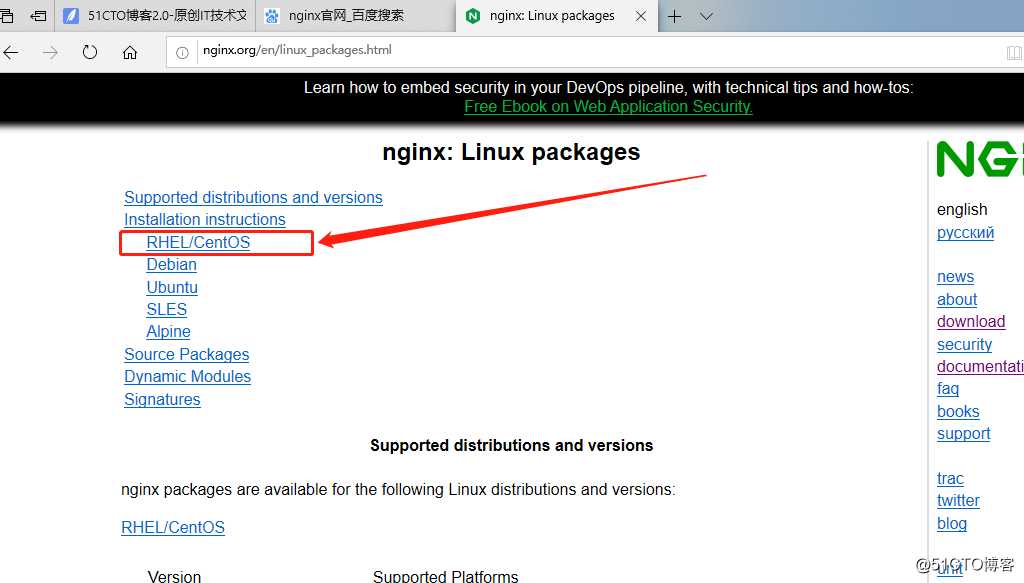The width and height of the screenshot is (1024, 583).
Task: Click the 'Supported Platforms' column header
Action: pyautogui.click(x=445, y=576)
